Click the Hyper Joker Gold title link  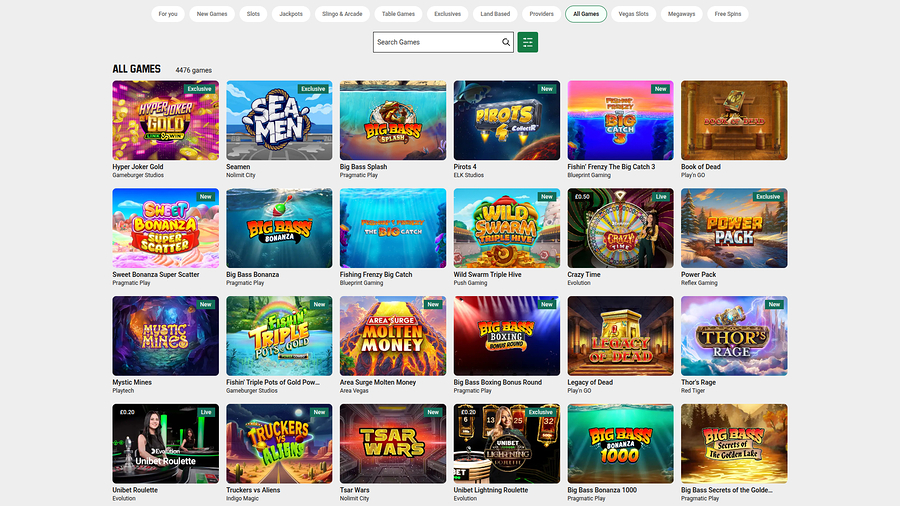coord(138,167)
